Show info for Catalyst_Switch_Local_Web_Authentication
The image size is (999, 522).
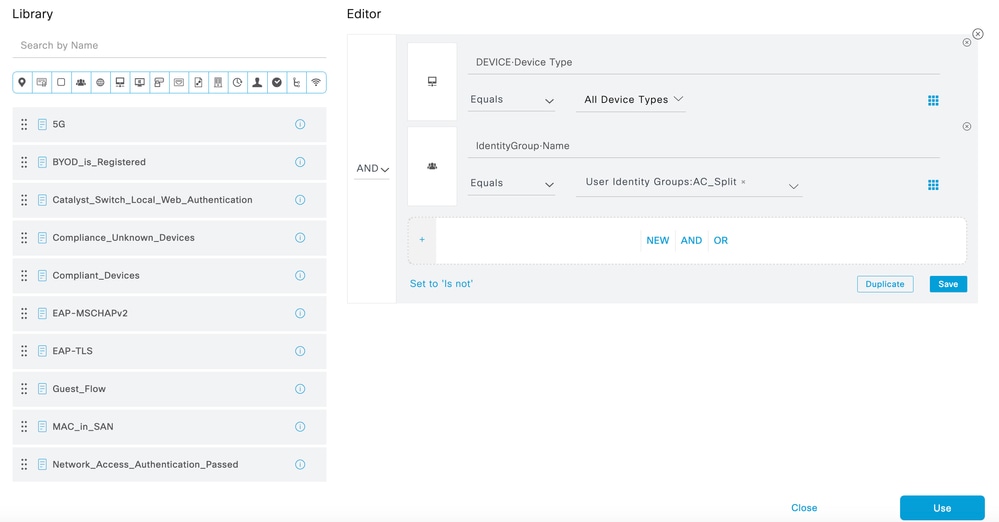point(300,200)
